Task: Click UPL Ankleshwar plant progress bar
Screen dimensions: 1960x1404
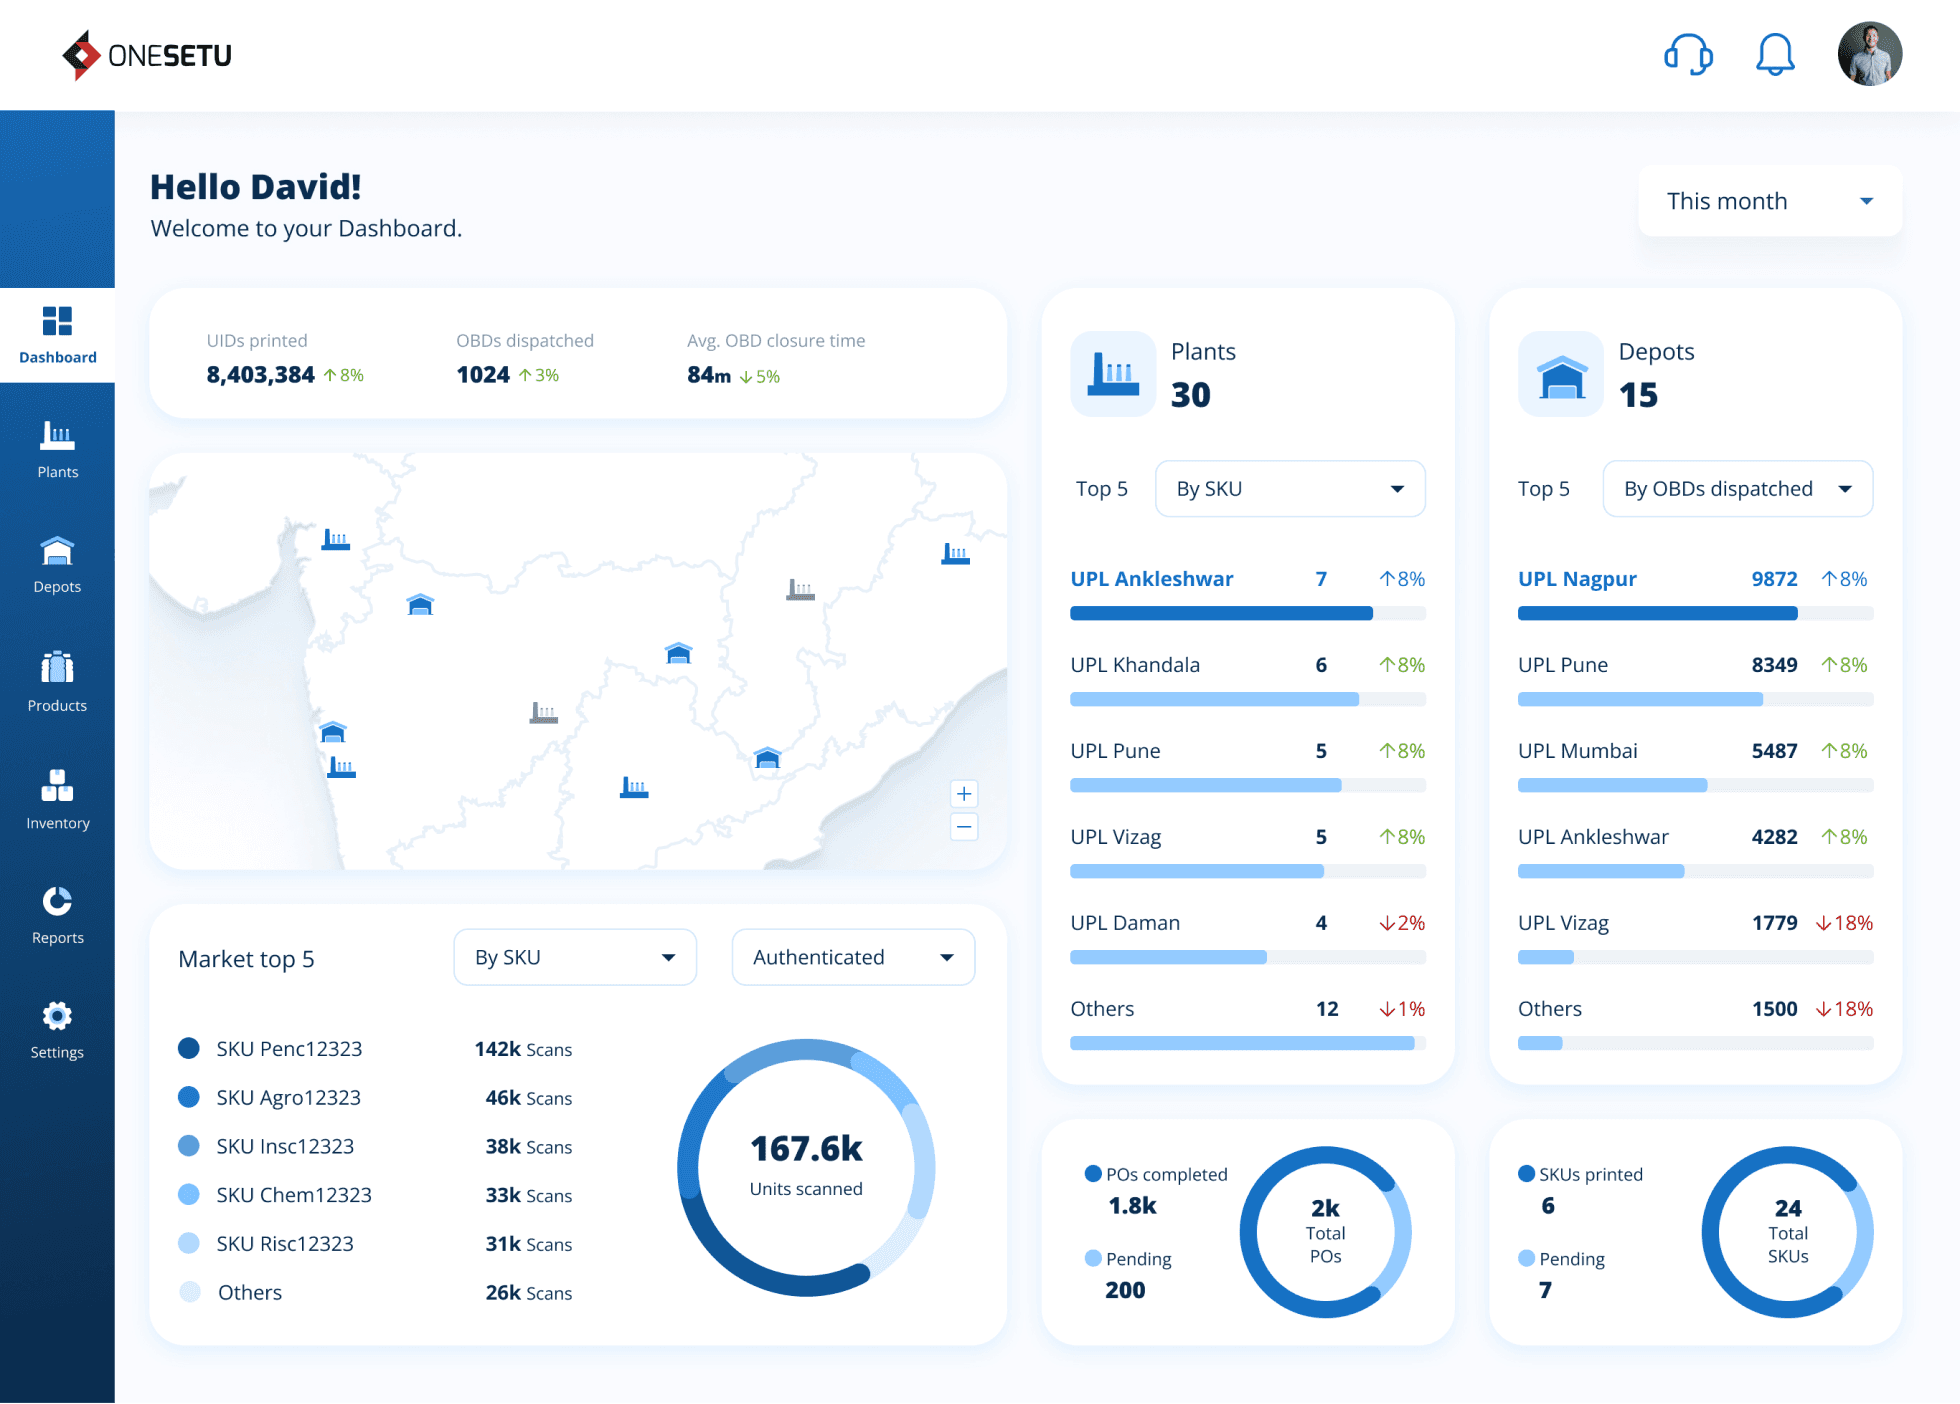Action: click(x=1247, y=613)
